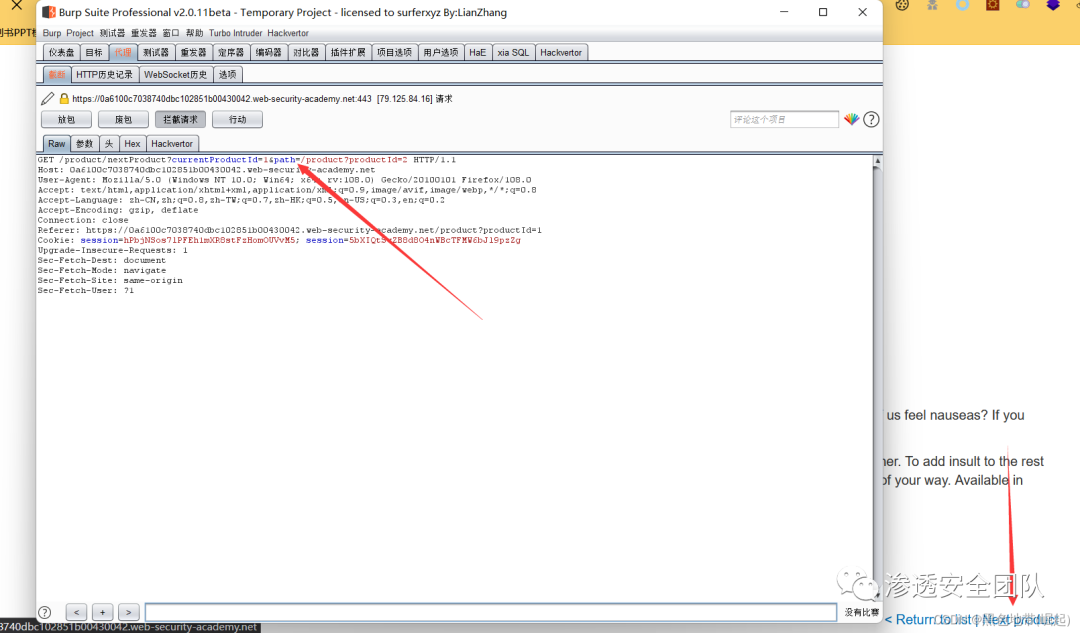Click the Accept-Language header line
This screenshot has height=633, width=1080.
tap(241, 200)
